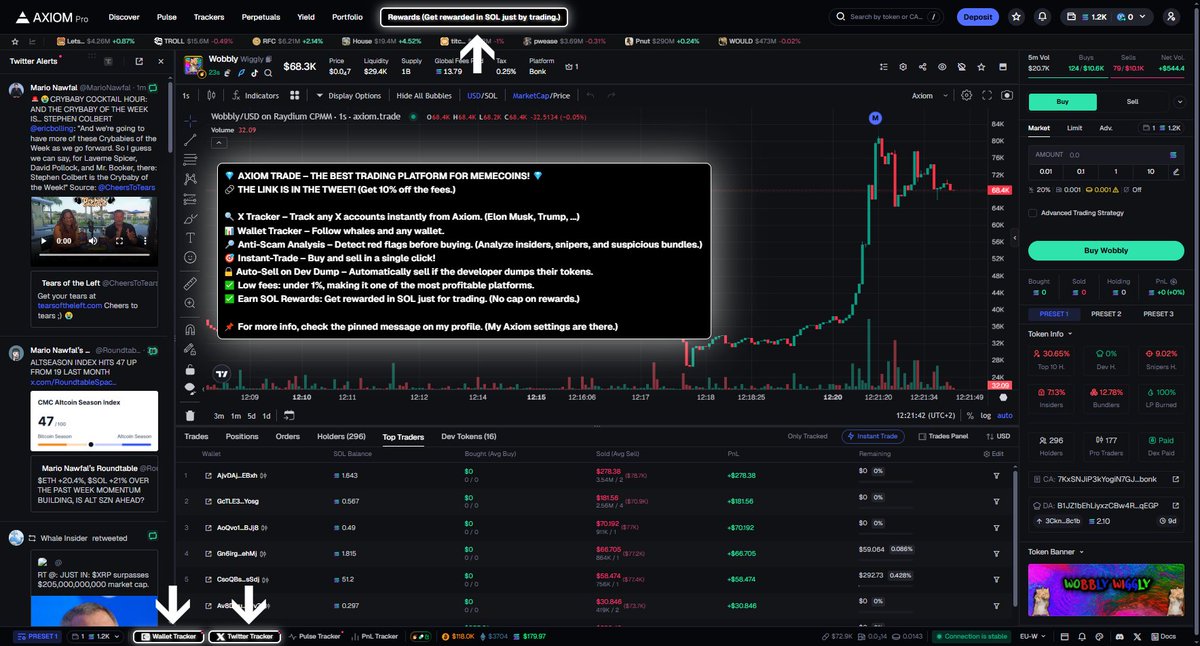The image size is (1200, 646).
Task: Collapse the Token Banner section
Action: [1057, 552]
